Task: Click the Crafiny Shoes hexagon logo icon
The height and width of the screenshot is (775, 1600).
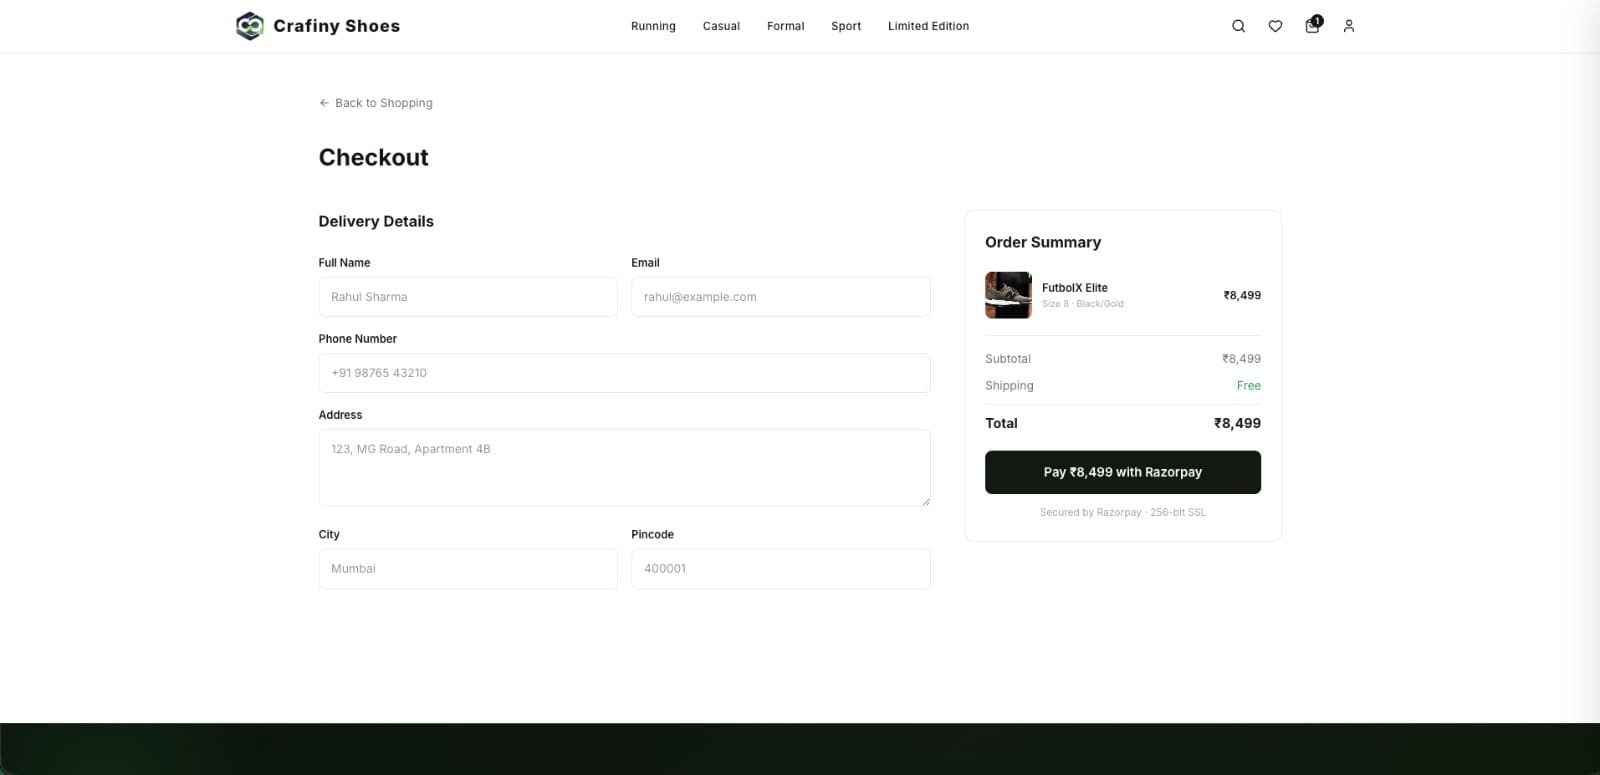Action: [x=249, y=26]
